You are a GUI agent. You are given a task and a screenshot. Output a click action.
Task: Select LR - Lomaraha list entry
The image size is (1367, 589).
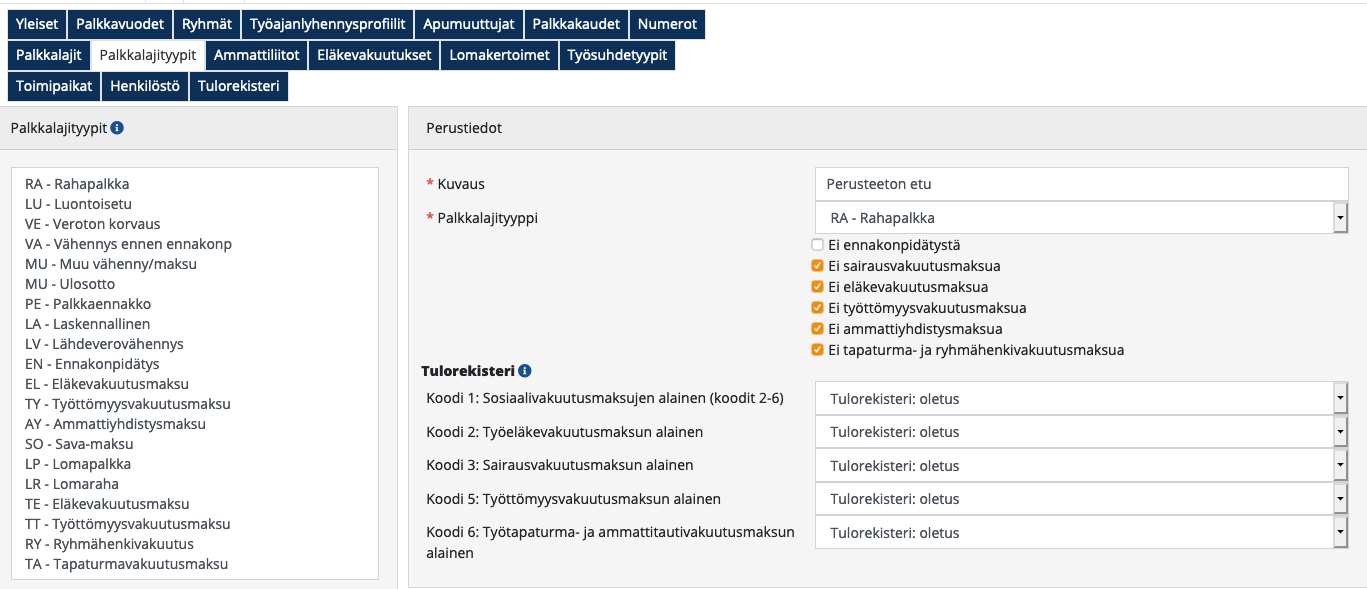click(72, 484)
